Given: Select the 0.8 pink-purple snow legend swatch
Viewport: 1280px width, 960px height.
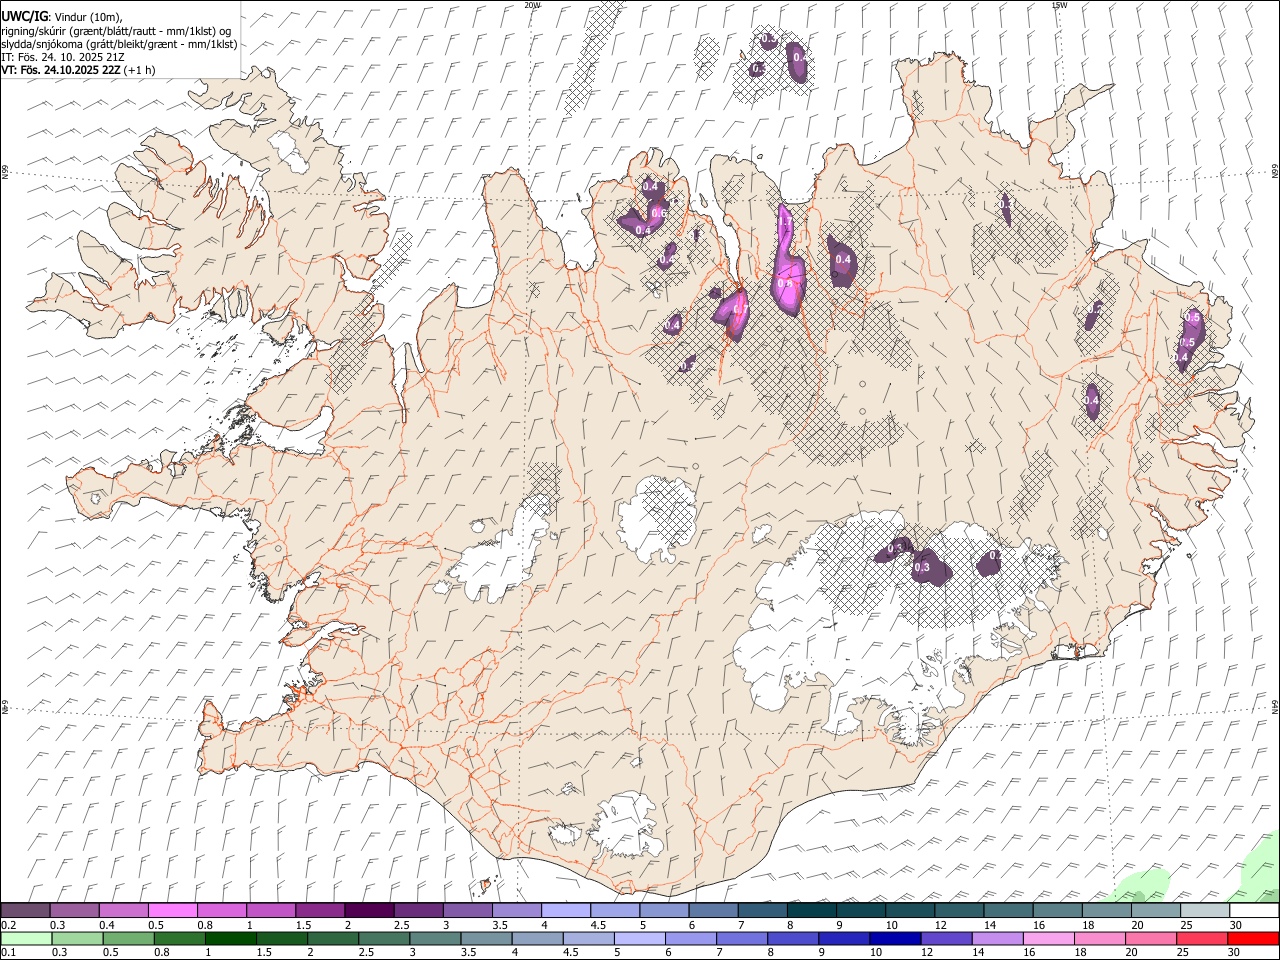Looking at the screenshot, I should pyautogui.click(x=222, y=910).
